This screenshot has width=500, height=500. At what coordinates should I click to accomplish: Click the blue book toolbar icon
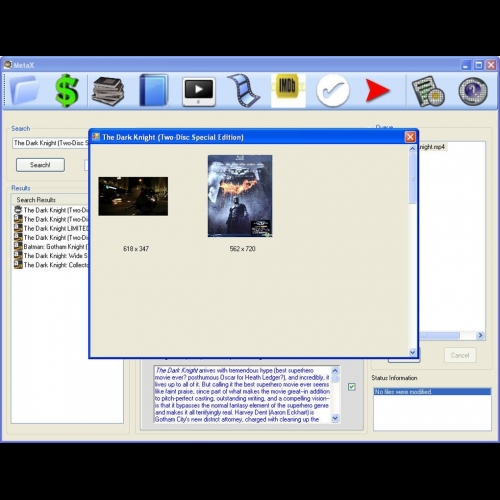click(153, 91)
